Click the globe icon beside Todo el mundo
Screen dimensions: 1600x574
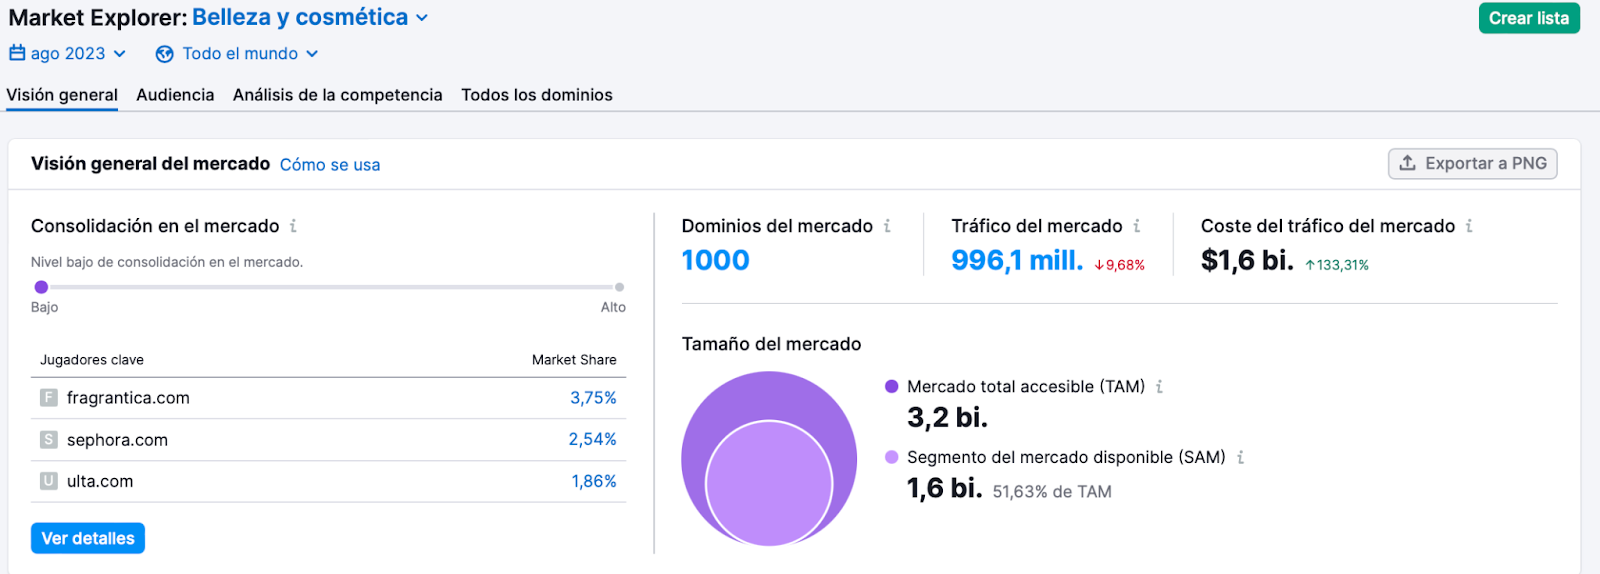(x=165, y=54)
